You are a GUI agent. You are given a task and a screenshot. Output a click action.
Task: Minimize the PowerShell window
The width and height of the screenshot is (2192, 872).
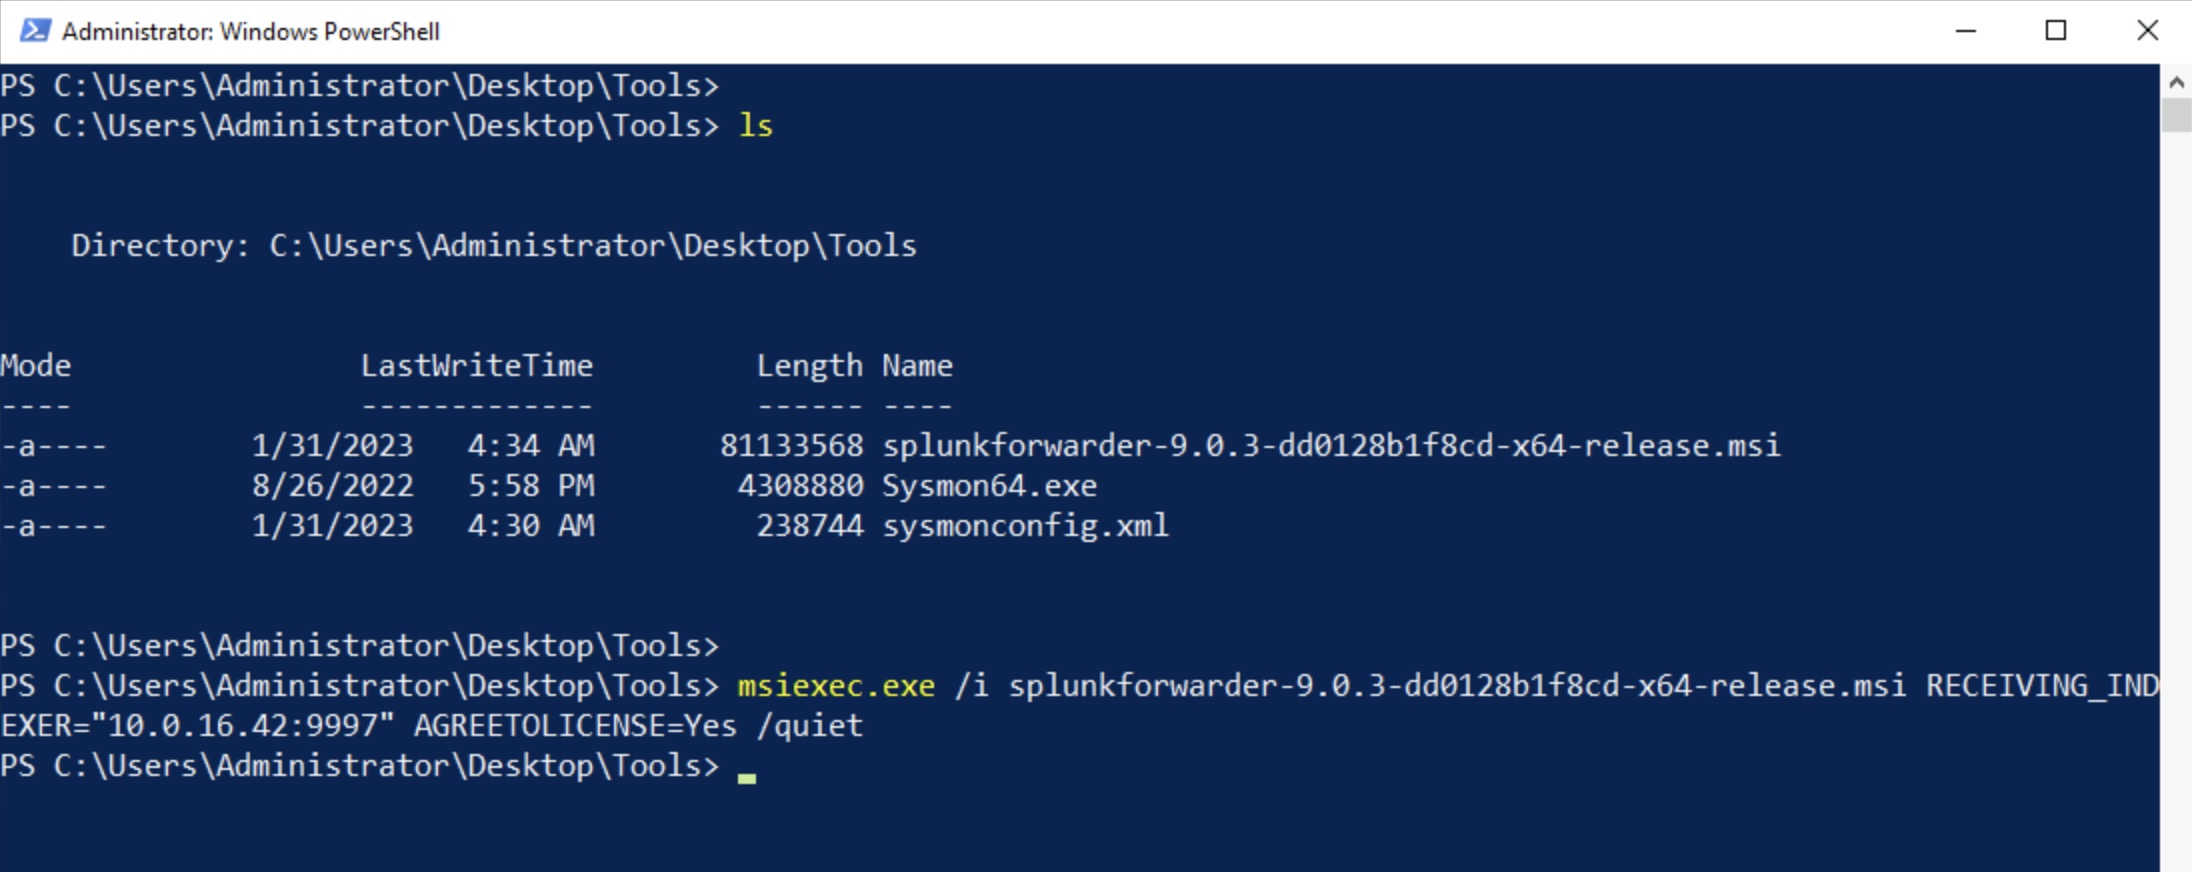(1966, 31)
